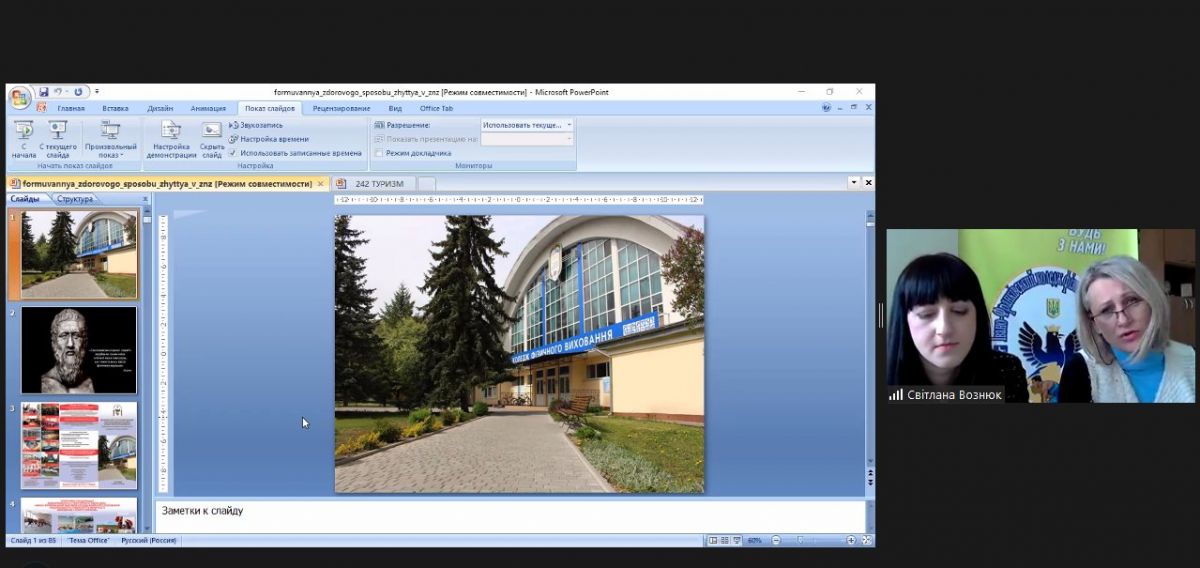Open PowerPoint help question mark icon
1200x568 pixels.
tap(826, 108)
